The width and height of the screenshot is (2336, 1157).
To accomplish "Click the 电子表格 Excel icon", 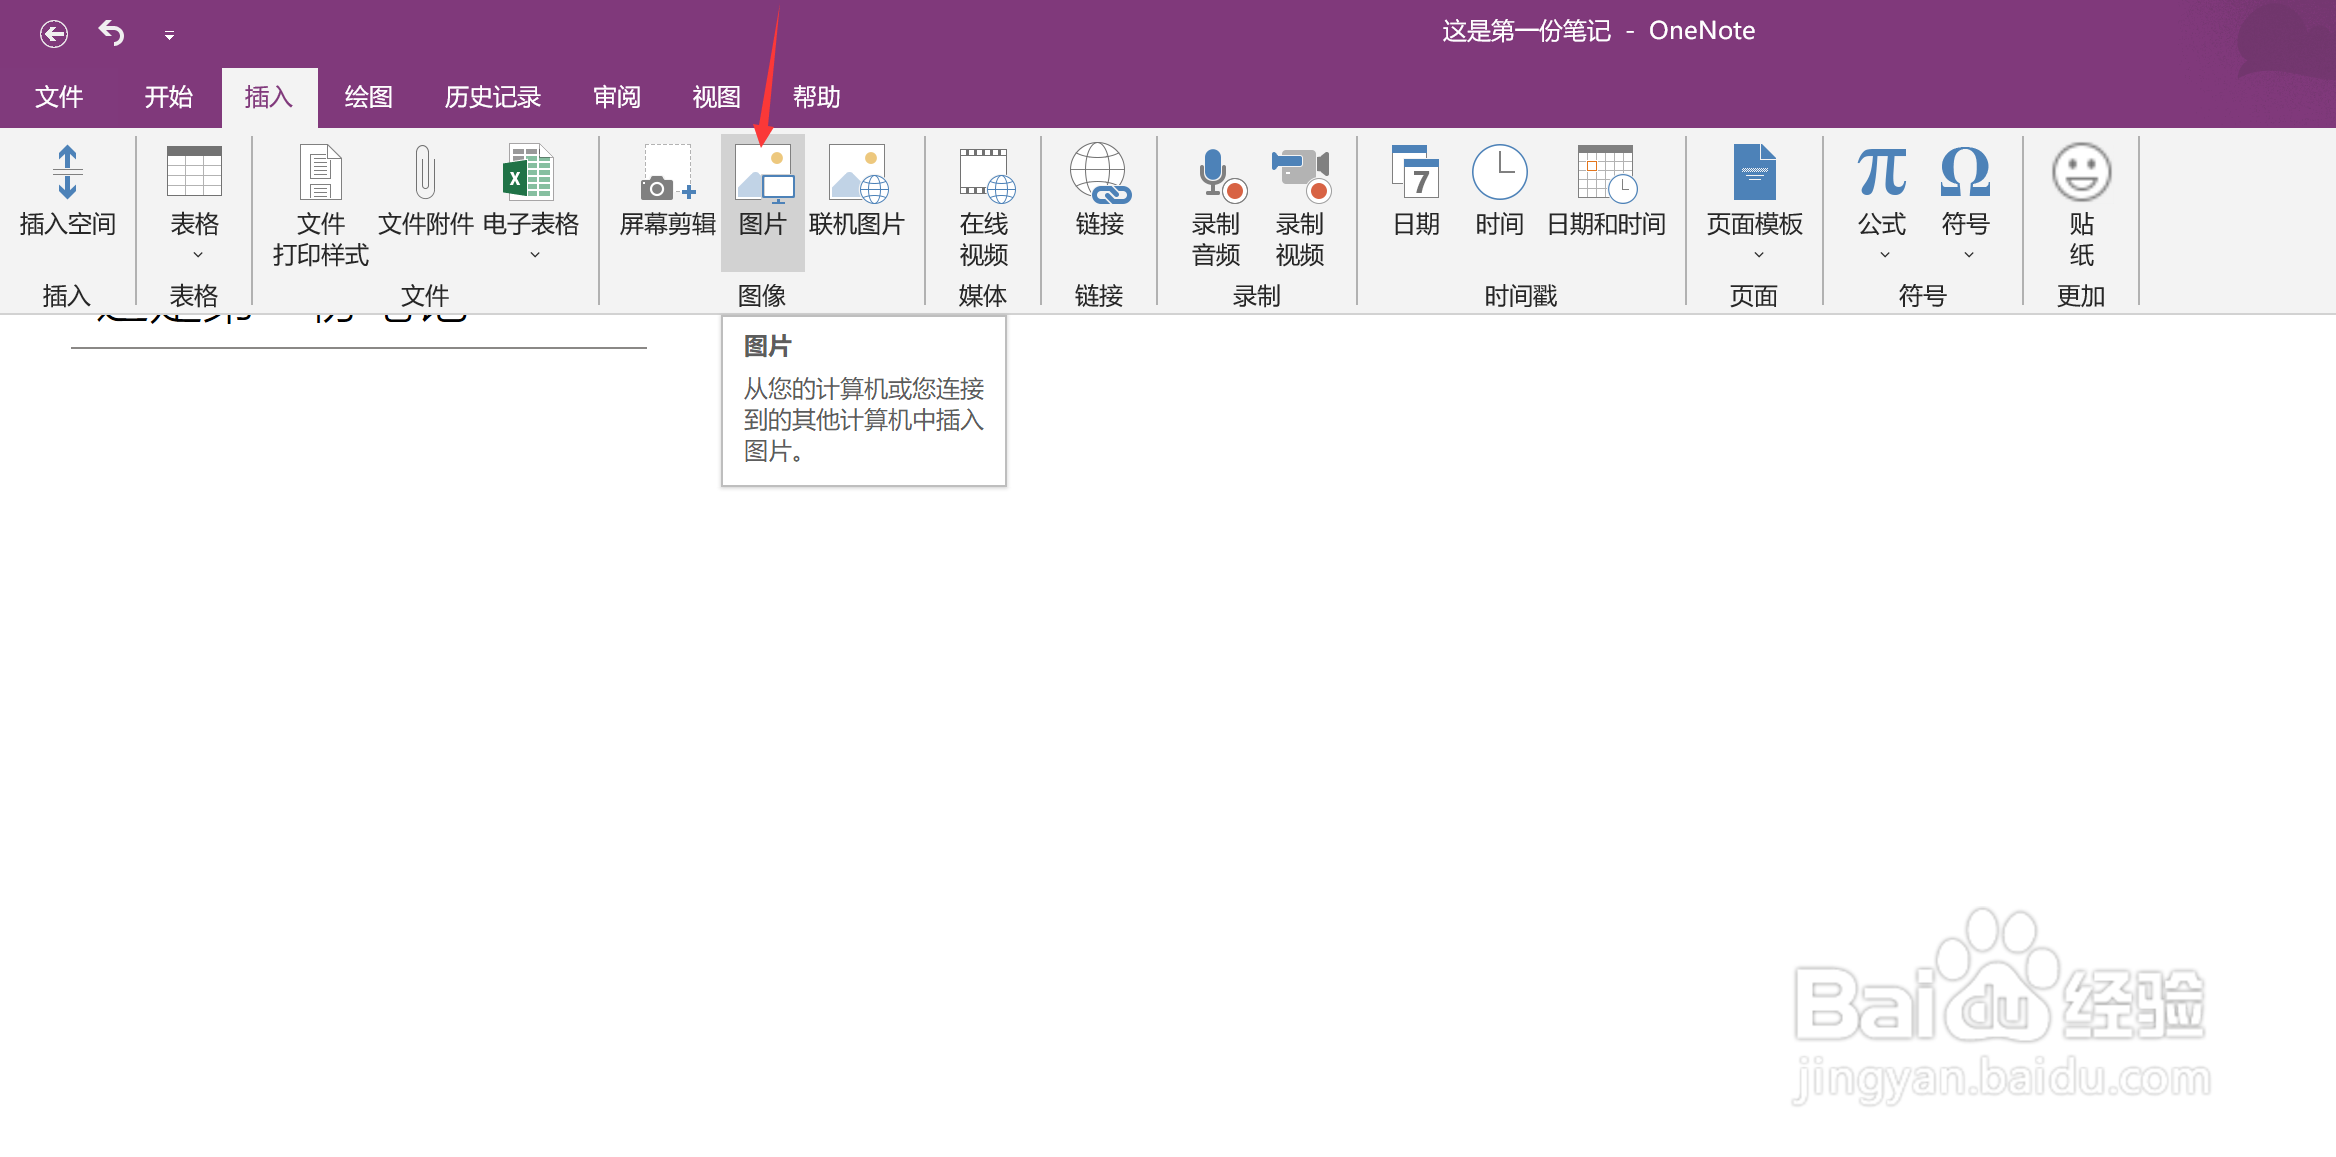I will click(x=528, y=172).
